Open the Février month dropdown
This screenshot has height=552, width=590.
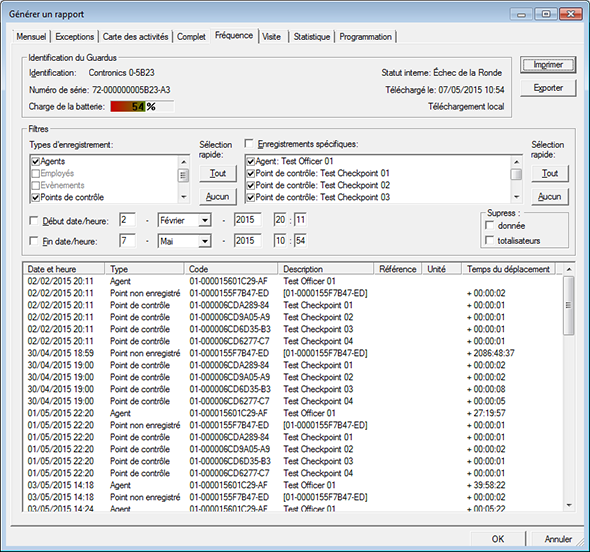(x=204, y=220)
